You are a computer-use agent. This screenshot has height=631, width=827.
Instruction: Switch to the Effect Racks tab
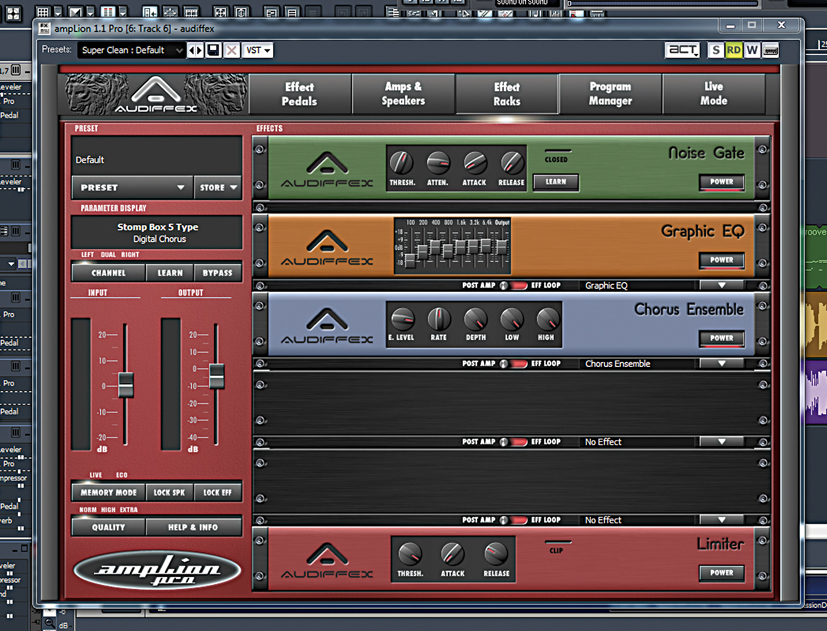[x=507, y=94]
